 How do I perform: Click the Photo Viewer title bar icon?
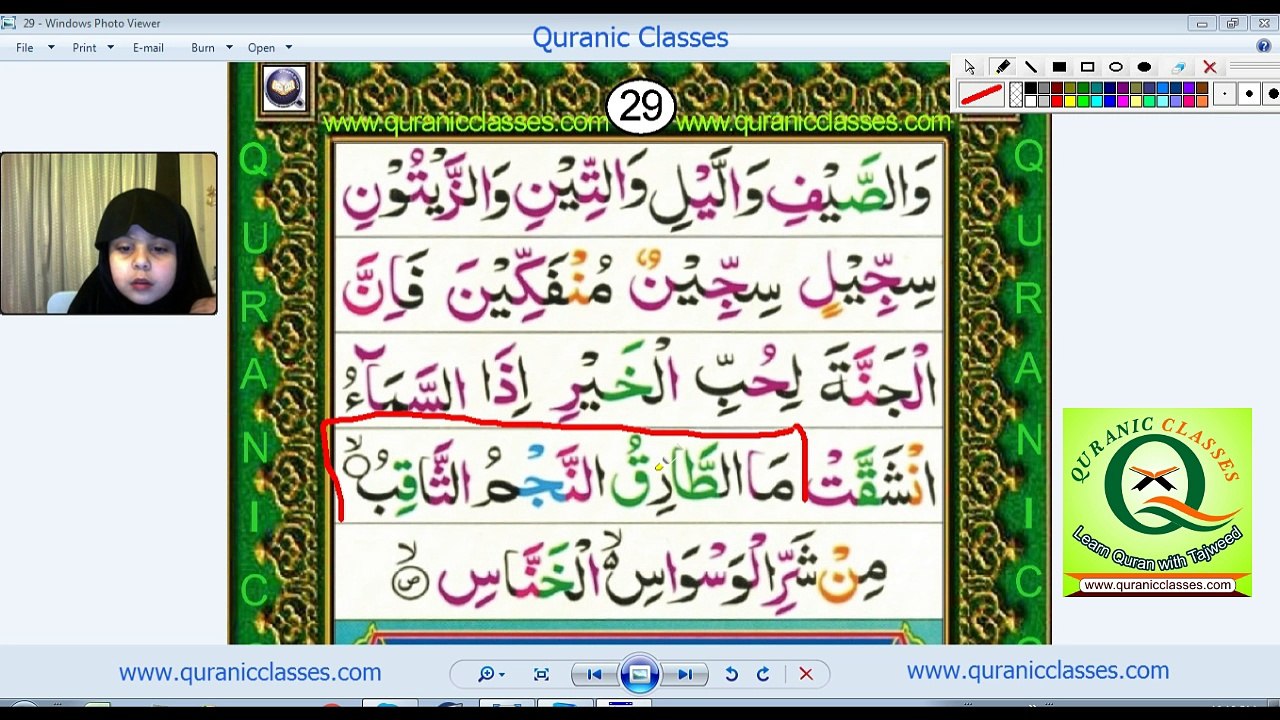tap(8, 23)
